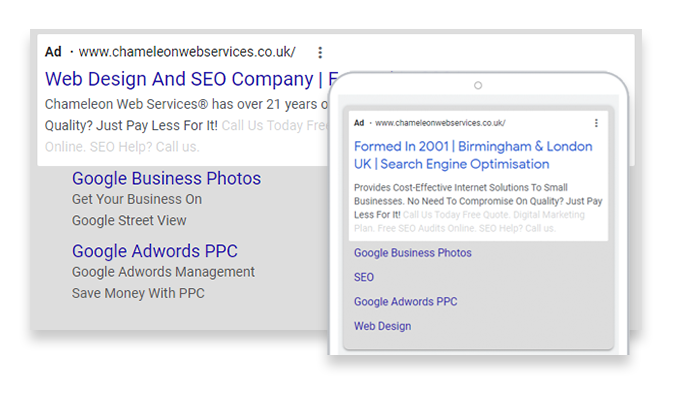Select the SEO mobile sitelink
The width and height of the screenshot is (674, 398).
pos(364,278)
